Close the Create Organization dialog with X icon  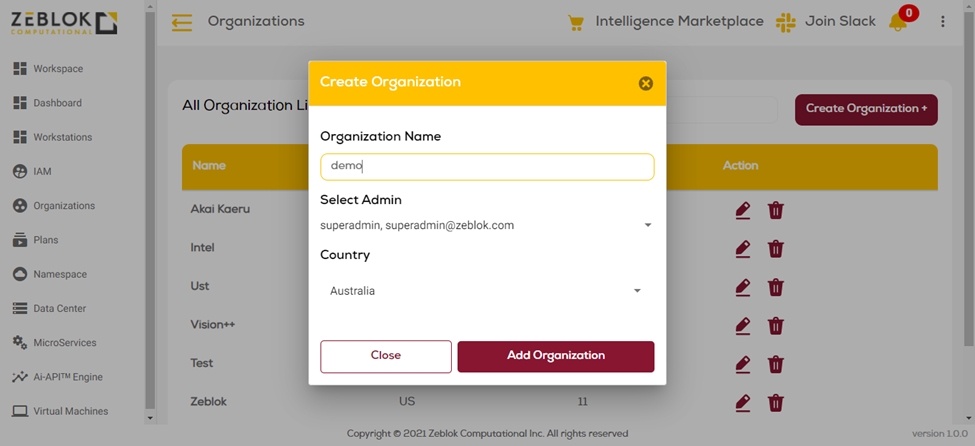click(x=645, y=83)
